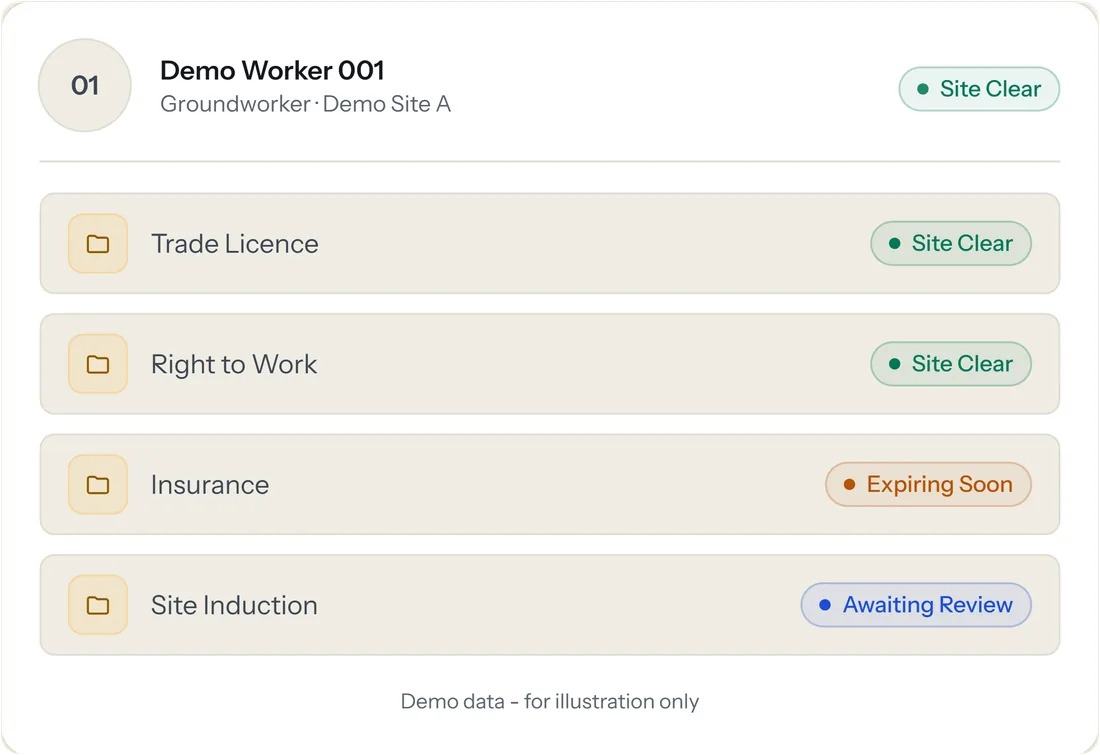The image size is (1100, 755).
Task: Click the Awaiting Review badge on Site Induction
Action: coord(916,605)
